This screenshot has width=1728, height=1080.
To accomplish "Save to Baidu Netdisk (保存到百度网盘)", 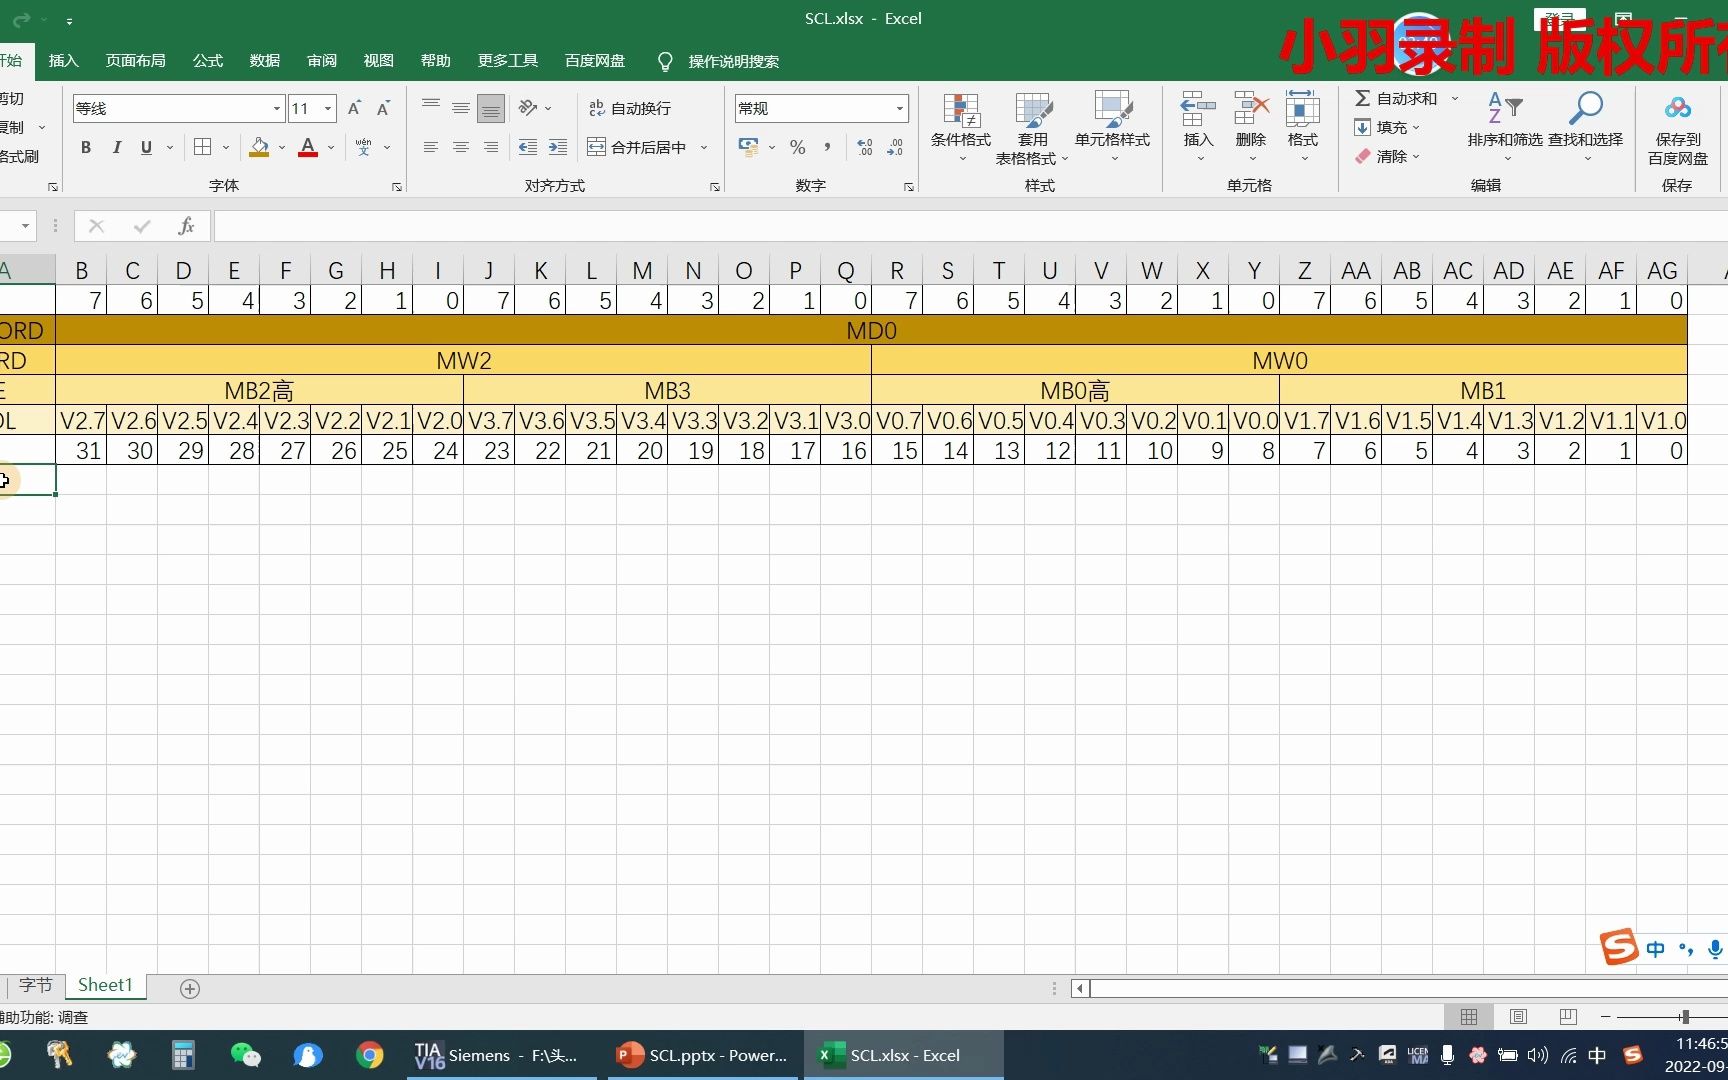I will tap(1678, 129).
